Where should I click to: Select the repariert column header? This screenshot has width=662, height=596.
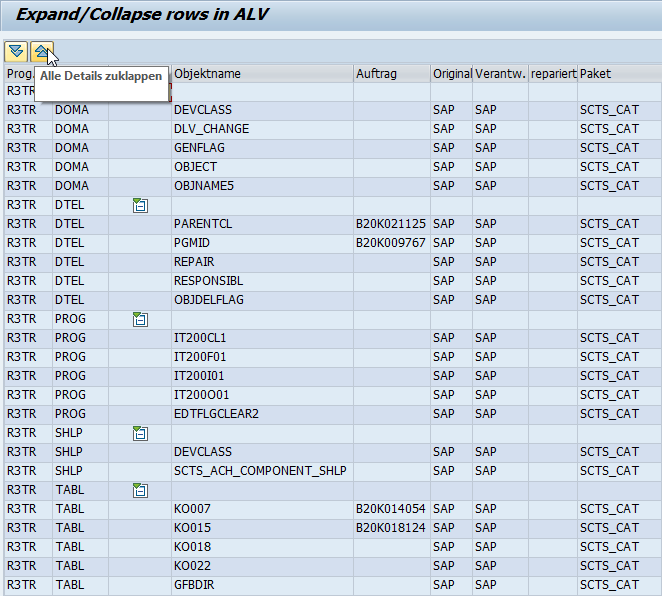pos(553,74)
